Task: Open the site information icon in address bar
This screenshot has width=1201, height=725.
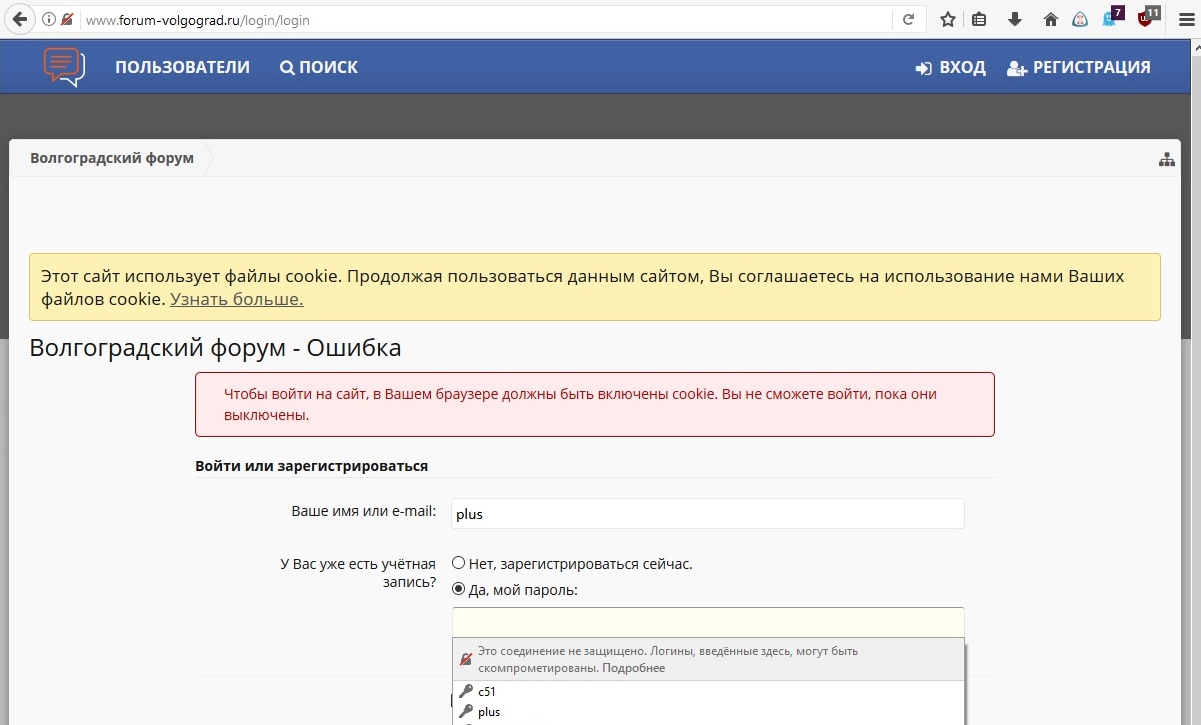Action: 48,19
